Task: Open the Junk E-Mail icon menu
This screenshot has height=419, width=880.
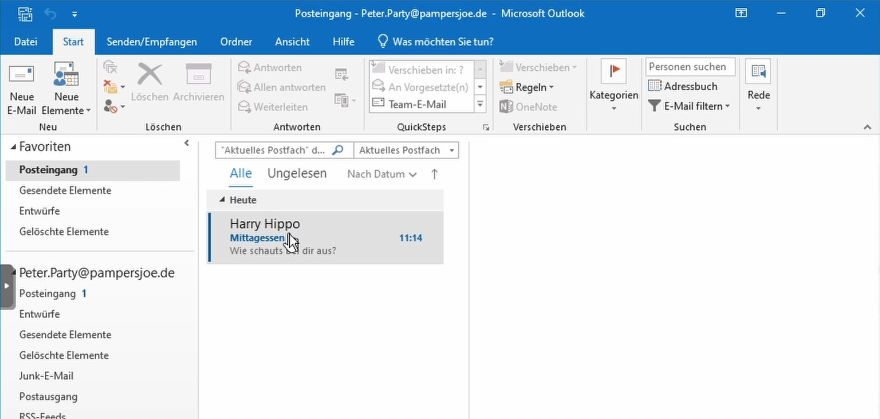Action: pos(113,105)
